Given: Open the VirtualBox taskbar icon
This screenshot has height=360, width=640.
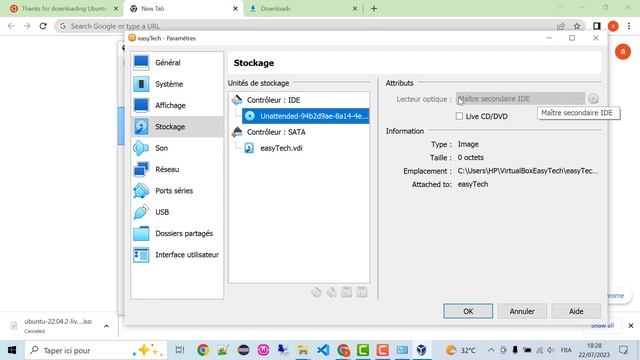Looking at the screenshot, I should click(422, 350).
